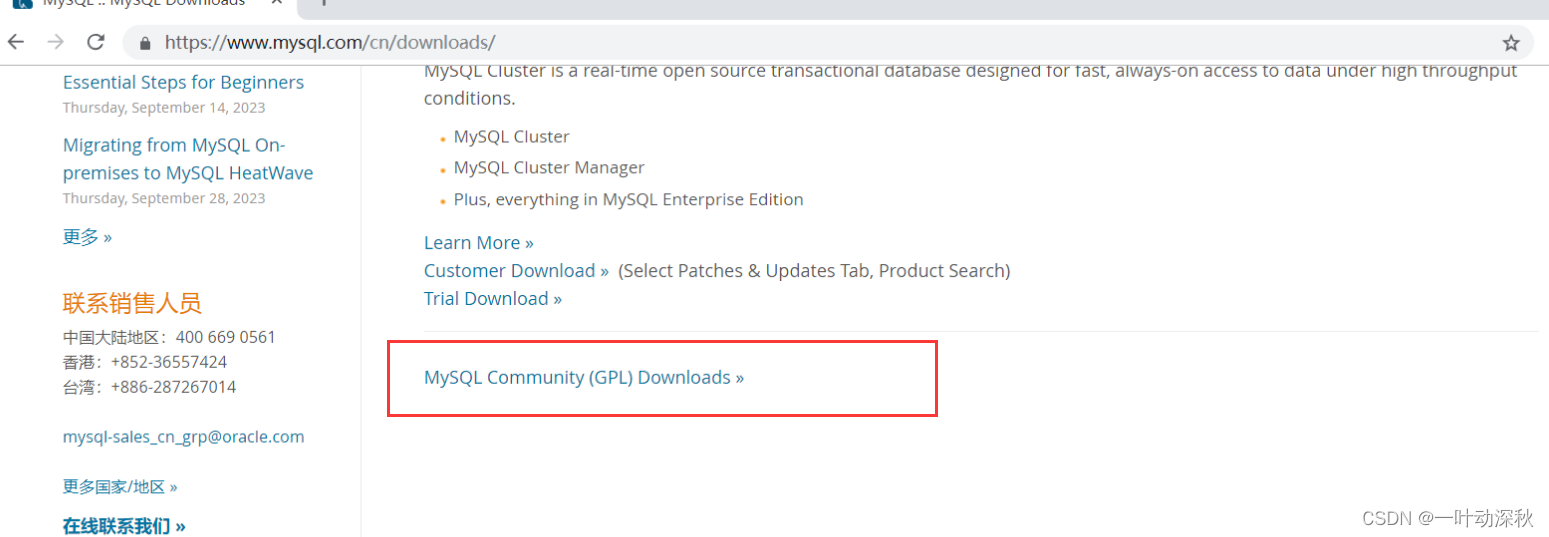Image resolution: width=1549 pixels, height=537 pixels.
Task: Click the browser back arrow
Action: coord(16,42)
